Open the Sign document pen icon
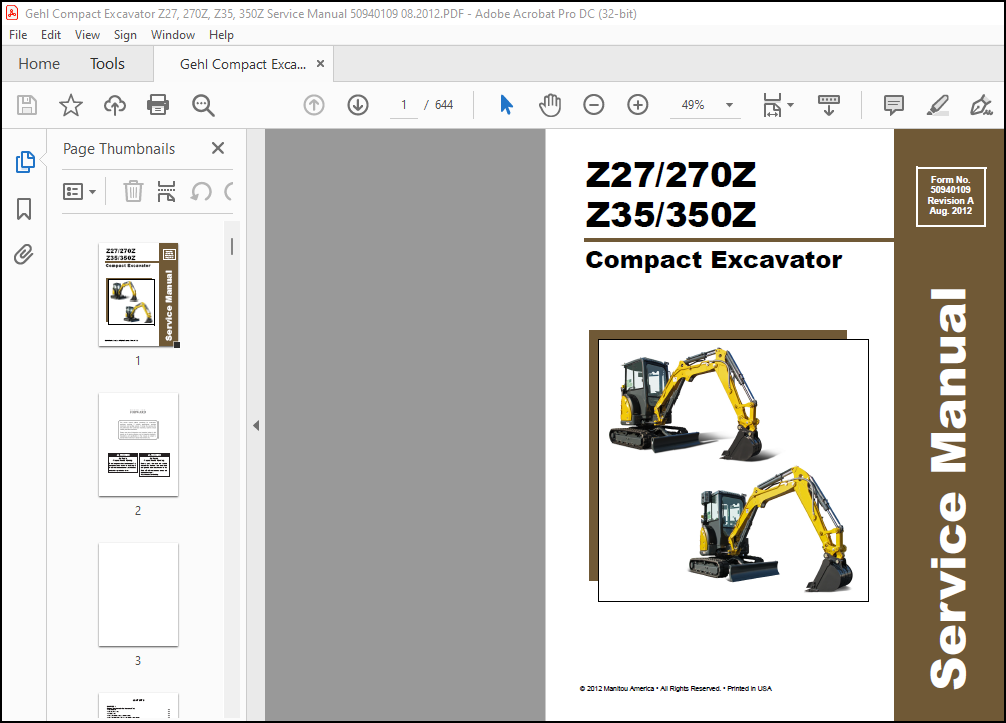The image size is (1006, 723). pyautogui.click(x=981, y=105)
